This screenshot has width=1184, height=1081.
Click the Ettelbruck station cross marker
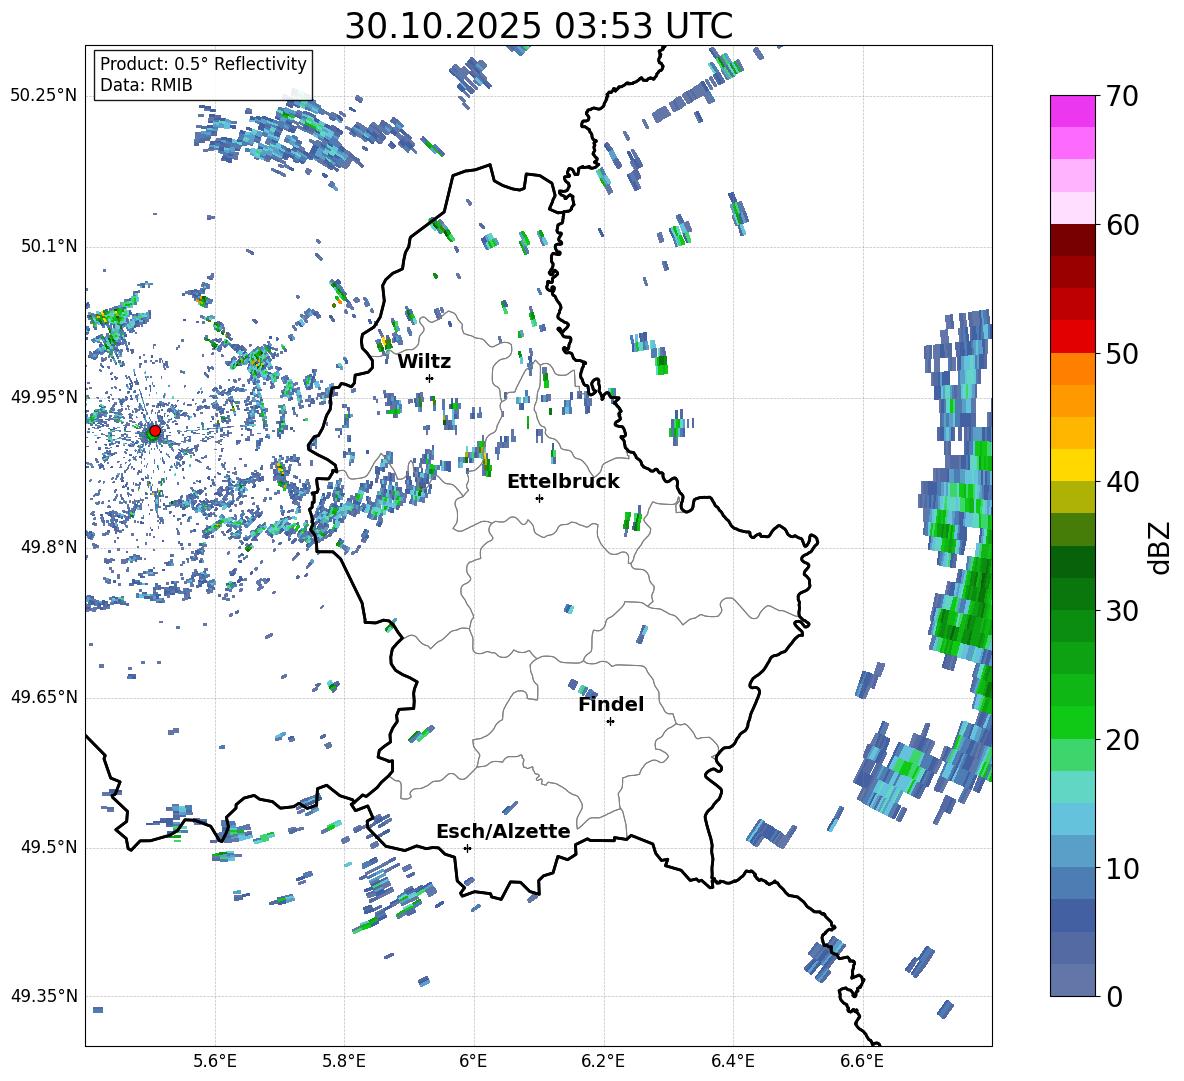(x=539, y=498)
